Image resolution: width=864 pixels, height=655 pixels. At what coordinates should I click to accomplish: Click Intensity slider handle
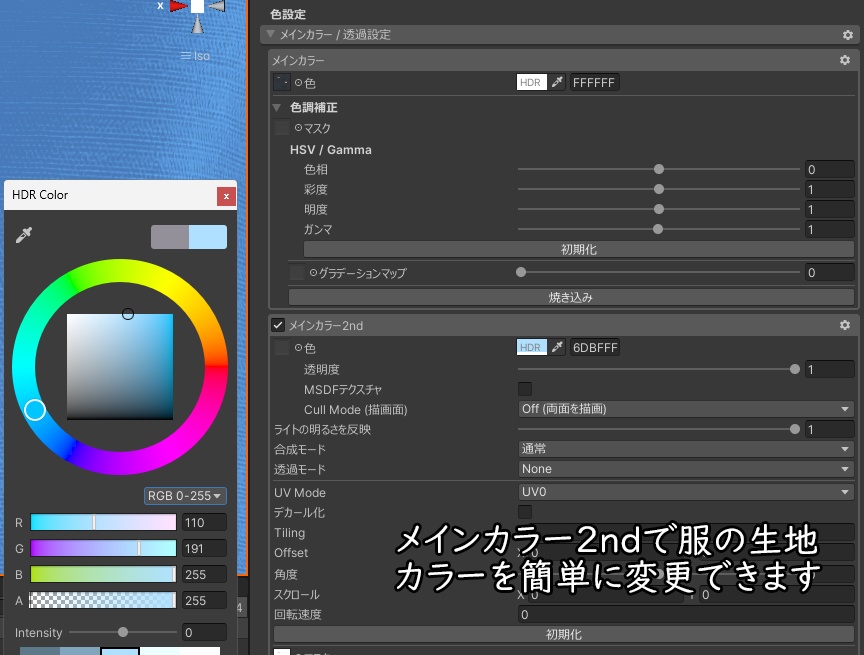(x=123, y=632)
